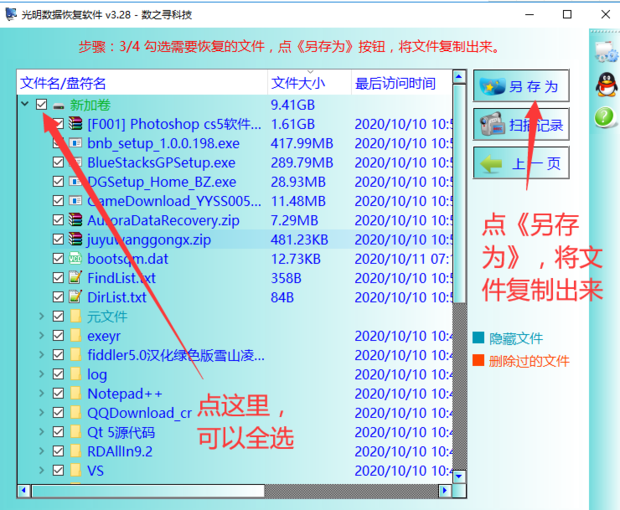The width and height of the screenshot is (620, 510).
Task: Click the folder icon beside VS
Action: pyautogui.click(x=76, y=470)
